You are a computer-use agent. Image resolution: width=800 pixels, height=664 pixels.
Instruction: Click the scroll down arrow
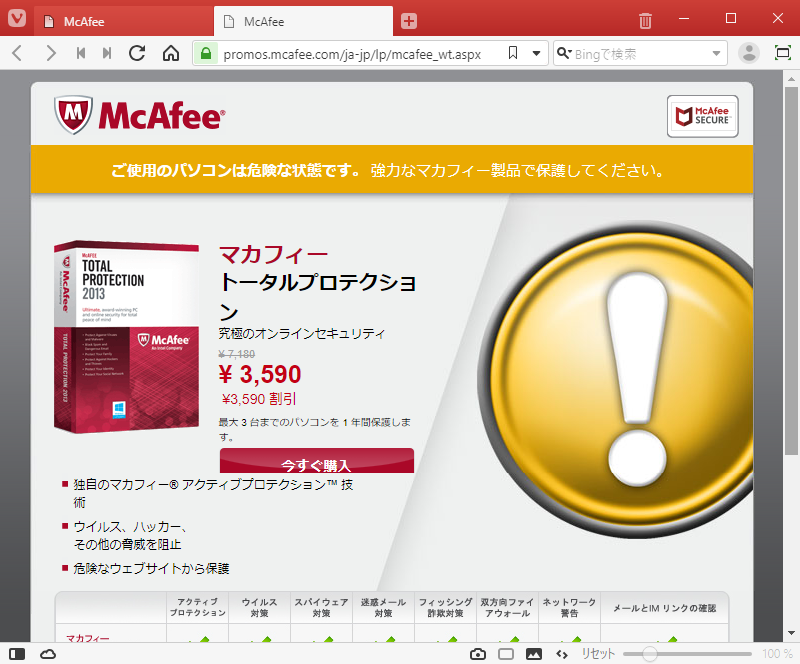(x=791, y=633)
